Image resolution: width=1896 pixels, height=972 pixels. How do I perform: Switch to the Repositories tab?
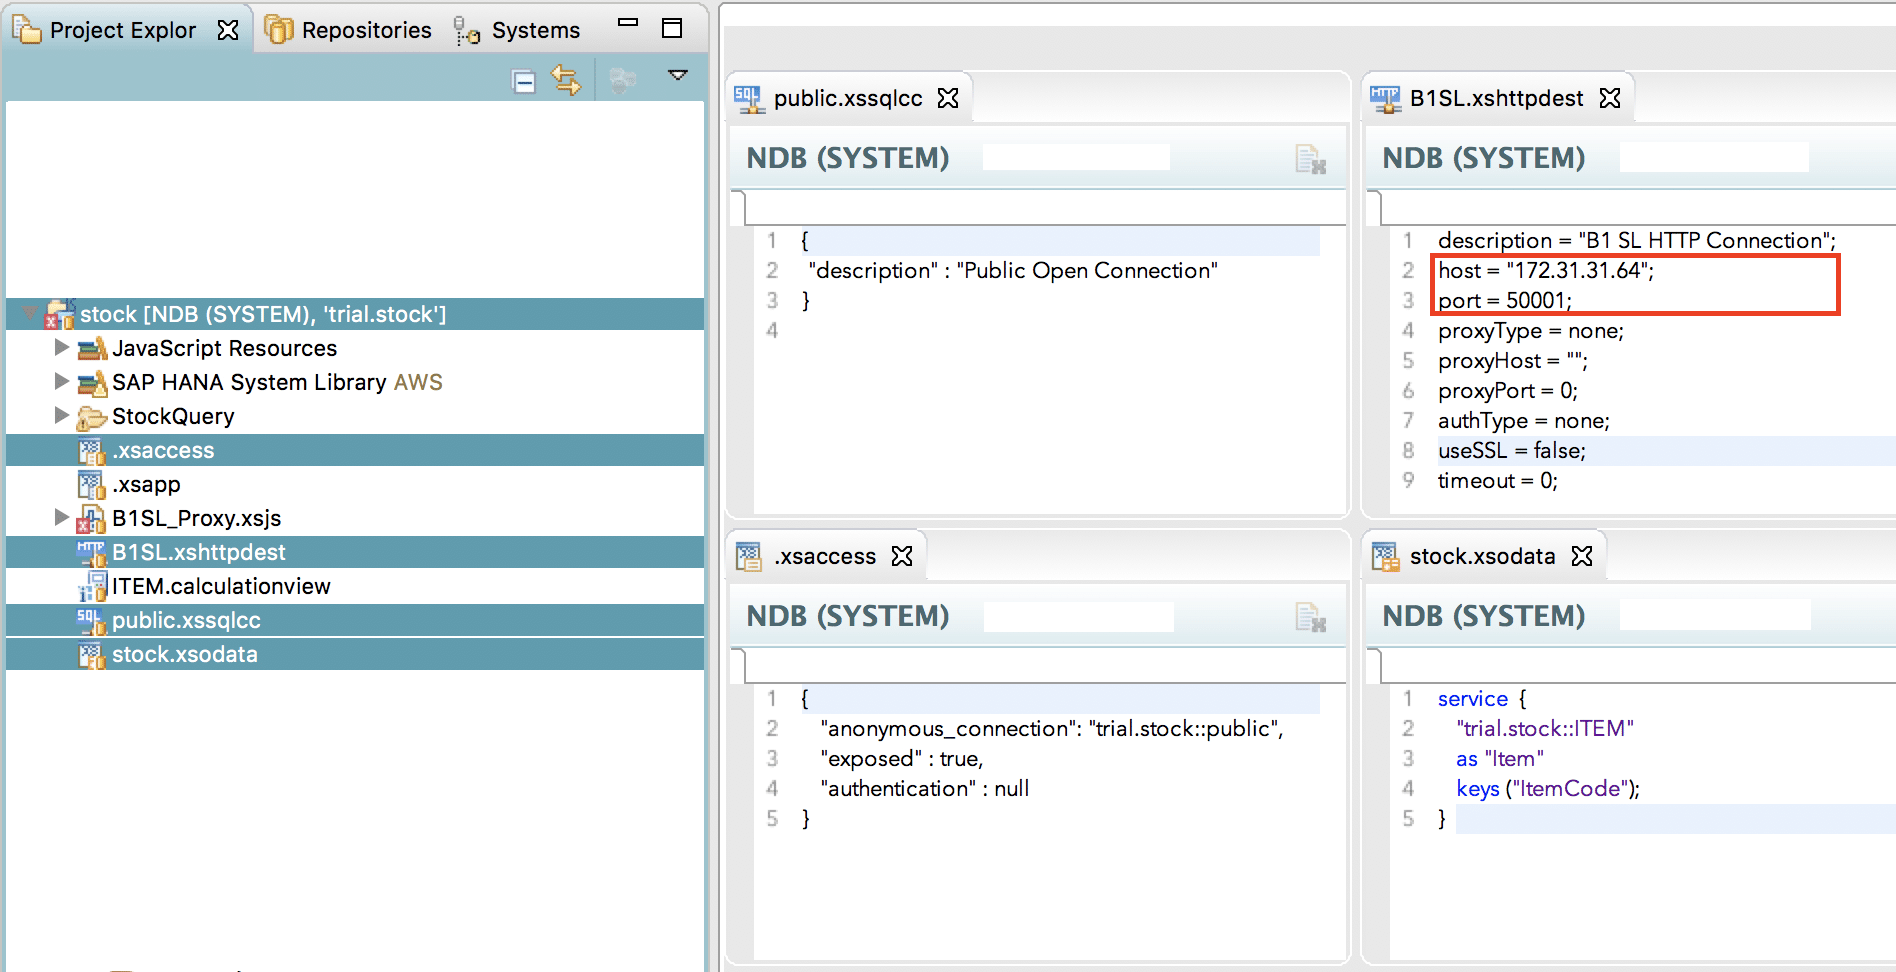click(x=349, y=30)
